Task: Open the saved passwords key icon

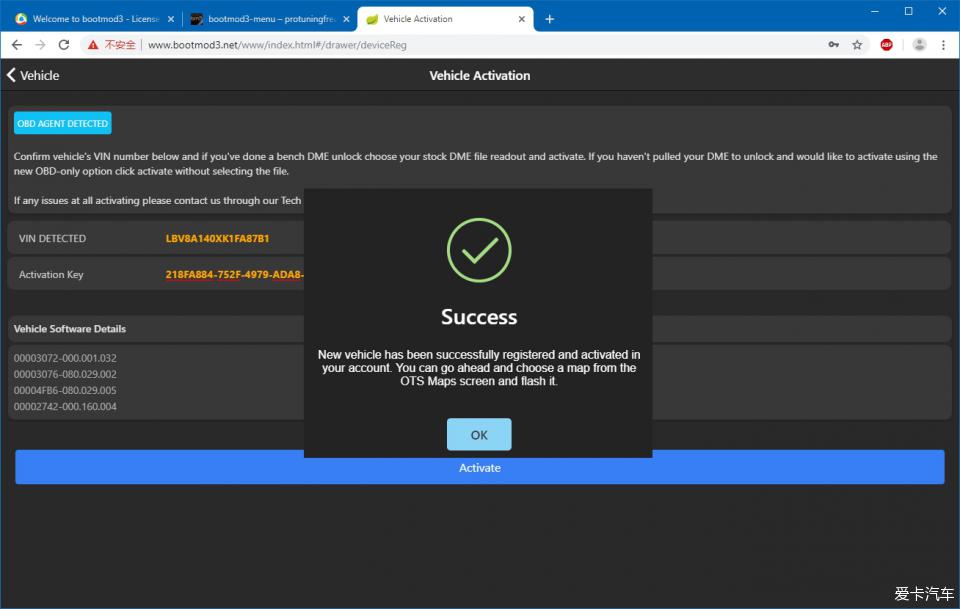Action: tap(833, 45)
